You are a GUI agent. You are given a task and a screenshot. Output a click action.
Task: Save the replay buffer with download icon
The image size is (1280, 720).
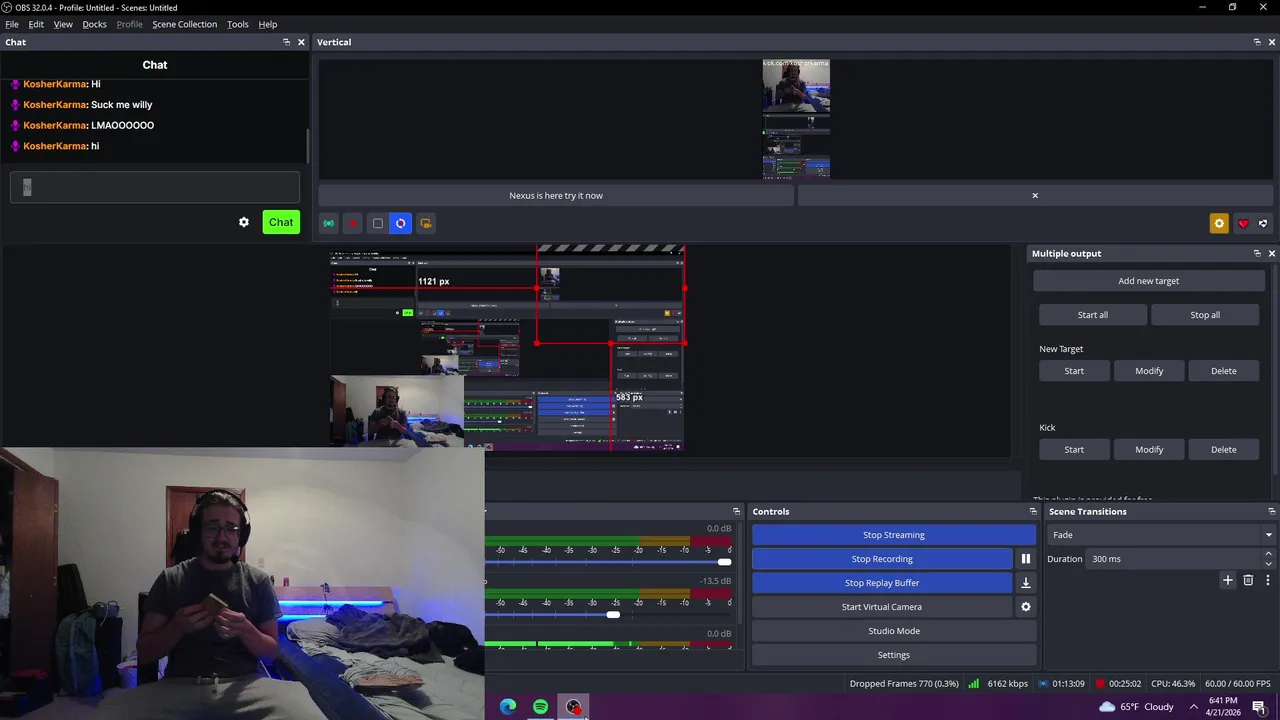tap(1025, 583)
